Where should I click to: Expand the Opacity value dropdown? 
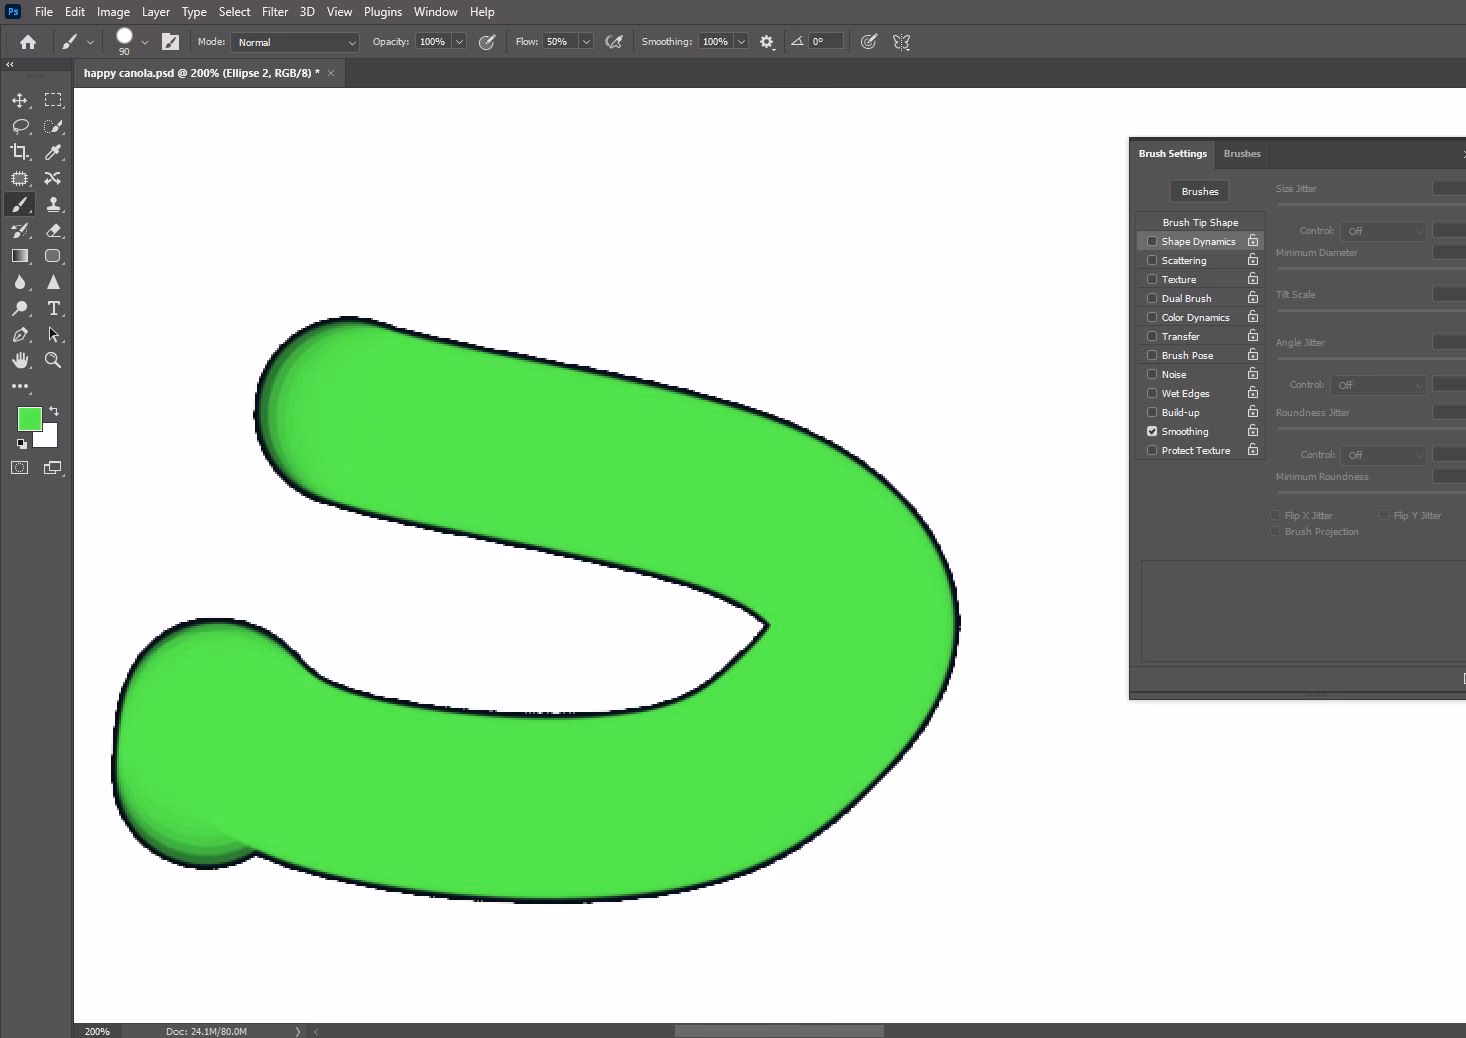(x=459, y=42)
